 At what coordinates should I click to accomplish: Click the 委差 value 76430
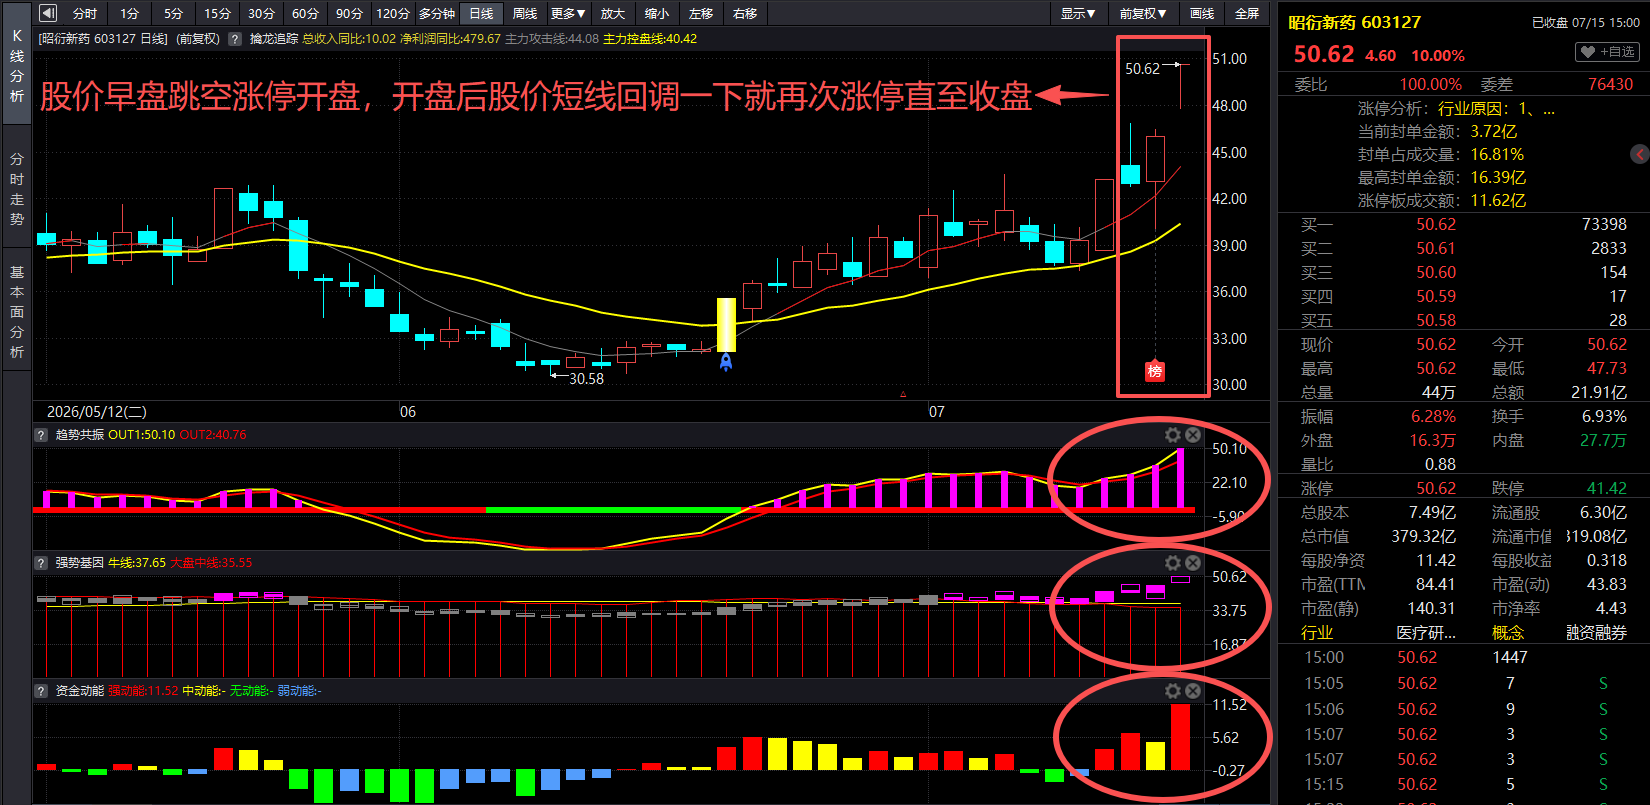tap(1610, 85)
